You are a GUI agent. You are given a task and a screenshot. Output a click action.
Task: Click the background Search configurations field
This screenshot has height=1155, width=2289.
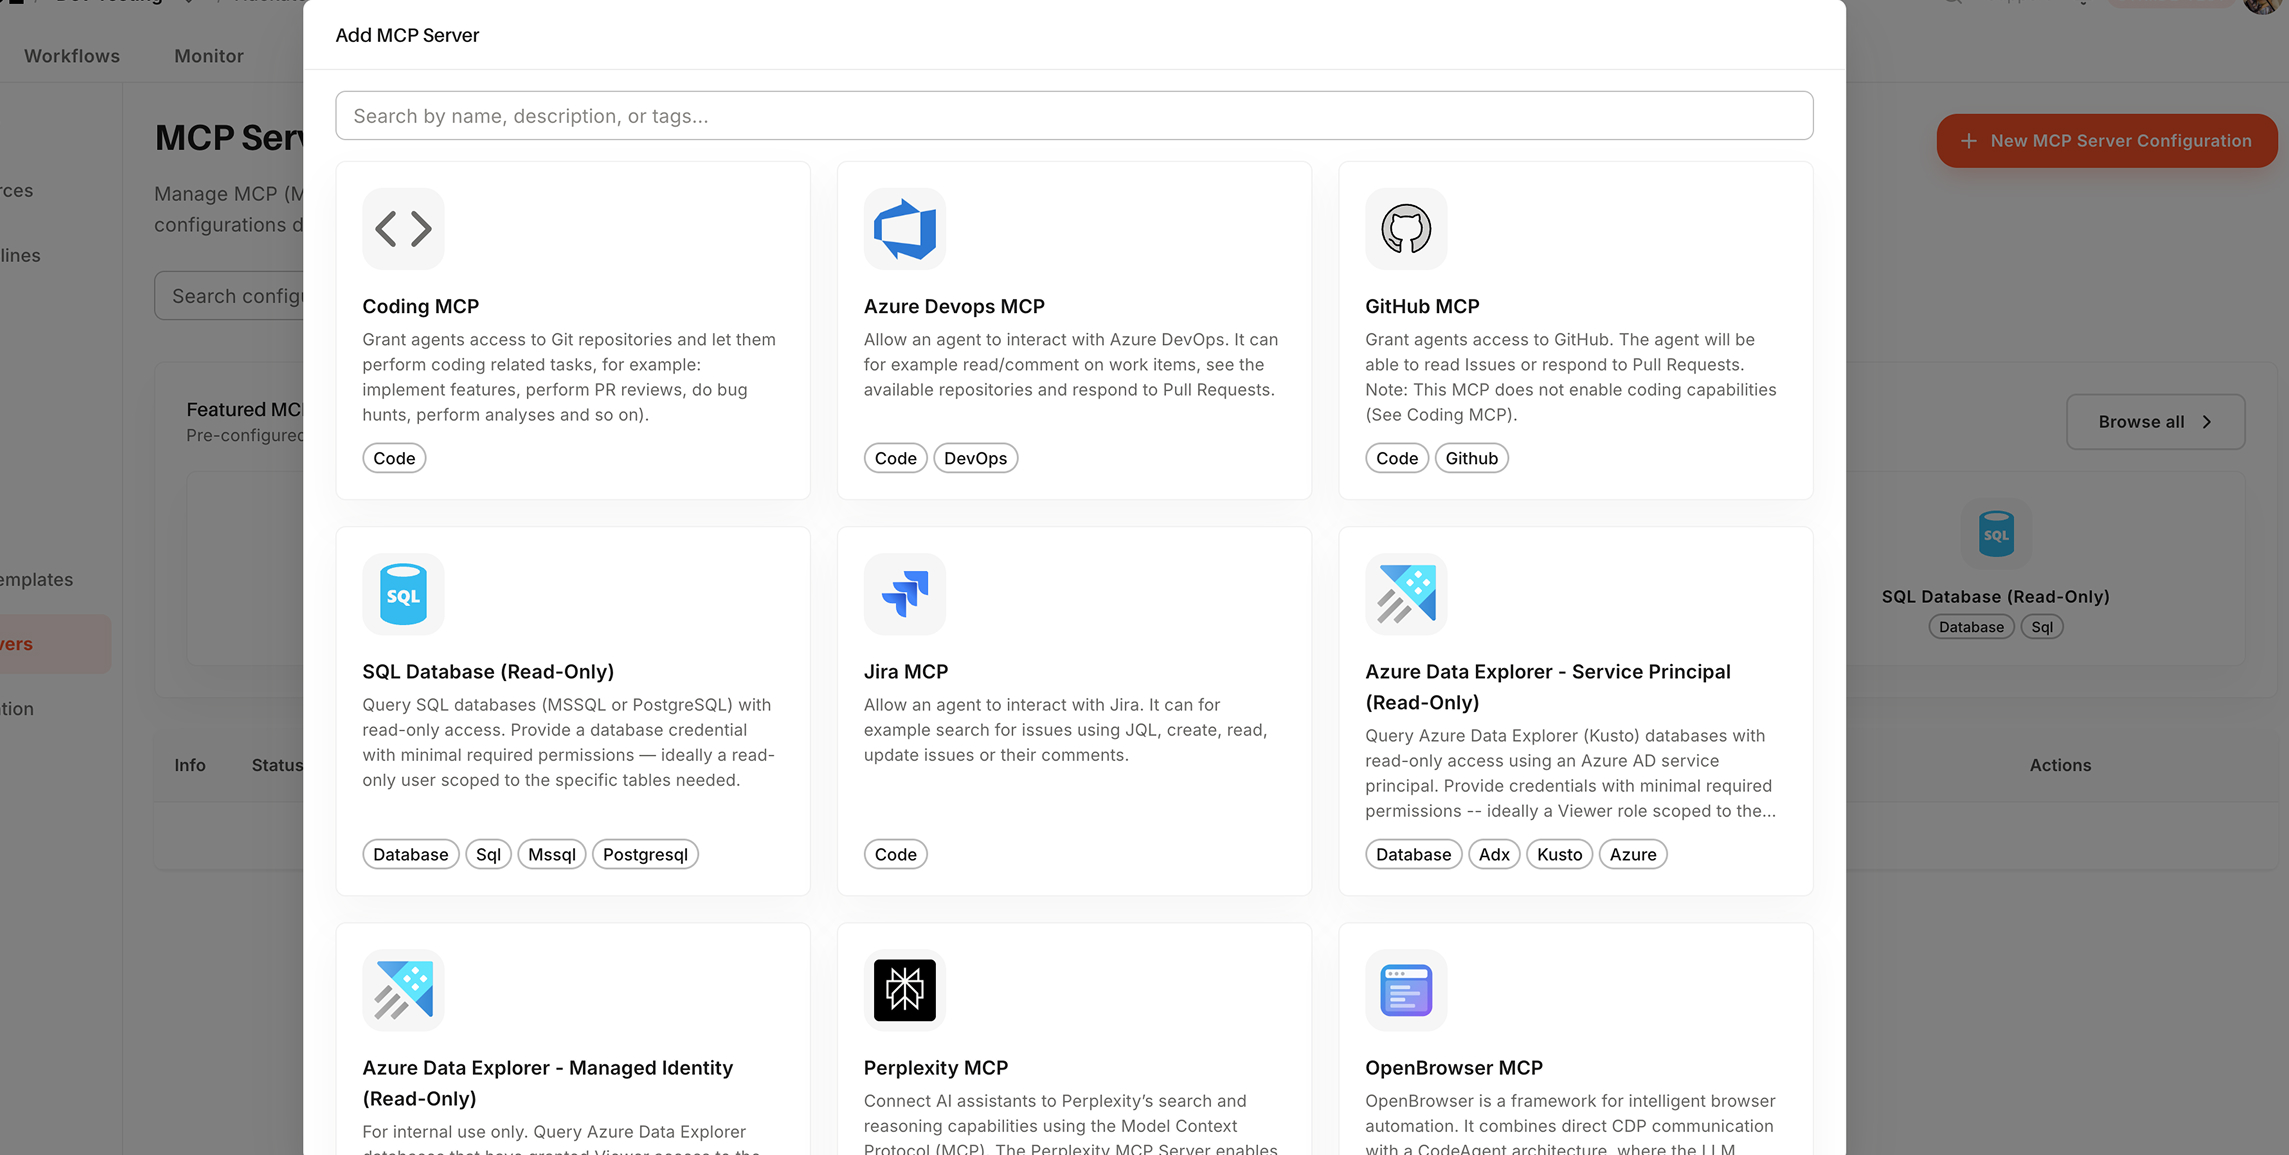point(229,296)
